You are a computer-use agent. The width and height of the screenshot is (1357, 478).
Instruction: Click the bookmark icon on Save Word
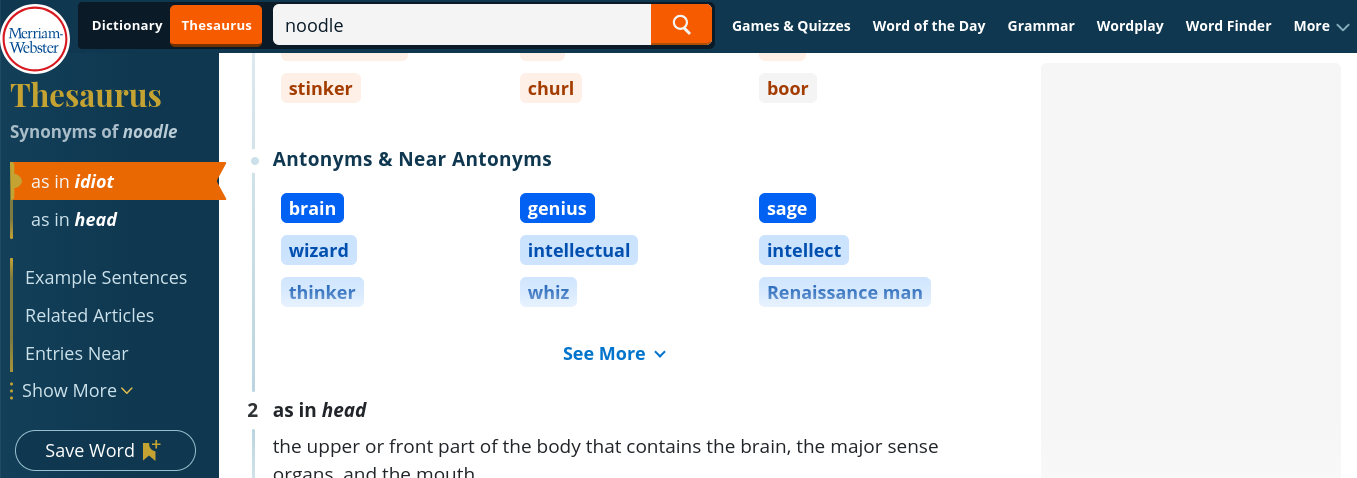[x=151, y=450]
